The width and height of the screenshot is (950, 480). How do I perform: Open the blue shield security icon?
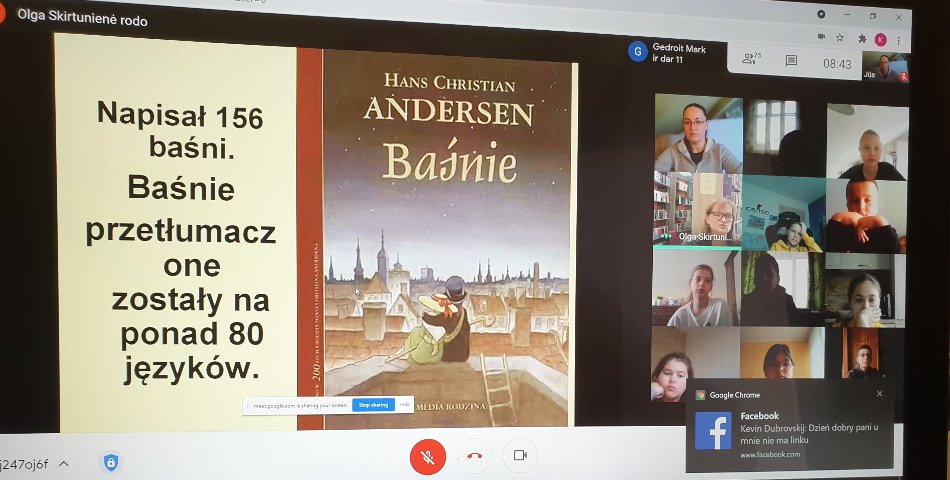tap(110, 462)
